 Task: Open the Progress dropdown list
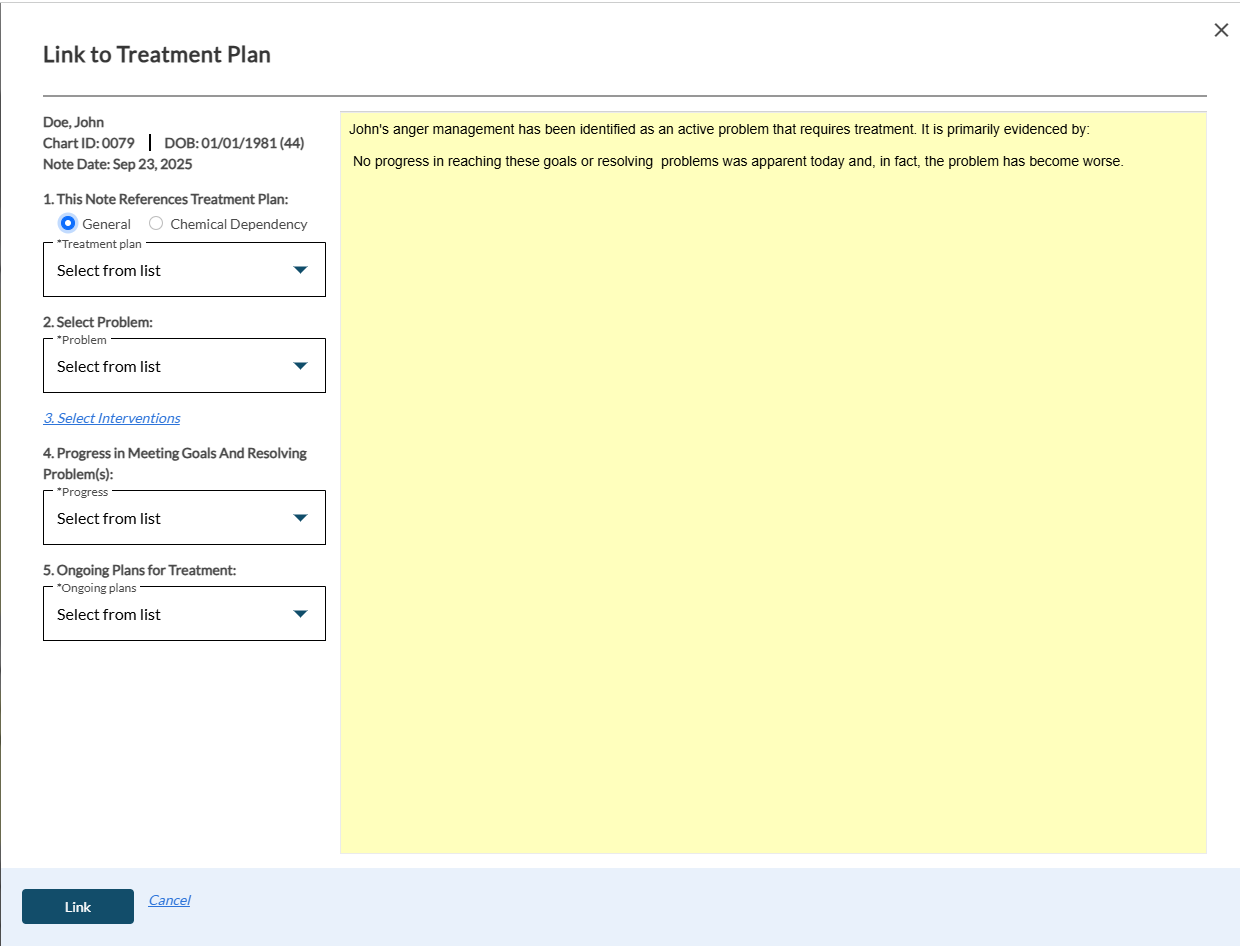point(184,518)
